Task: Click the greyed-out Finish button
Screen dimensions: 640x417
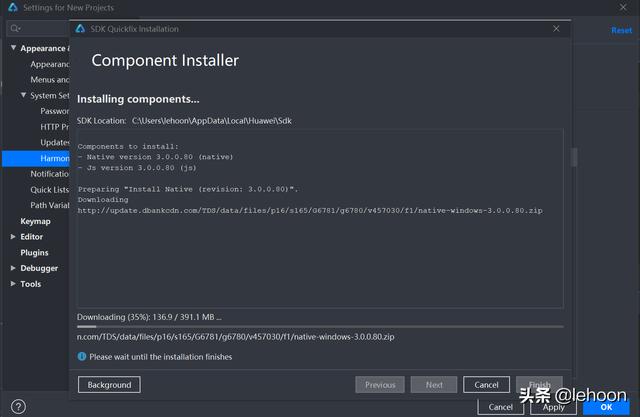Action: (x=539, y=384)
